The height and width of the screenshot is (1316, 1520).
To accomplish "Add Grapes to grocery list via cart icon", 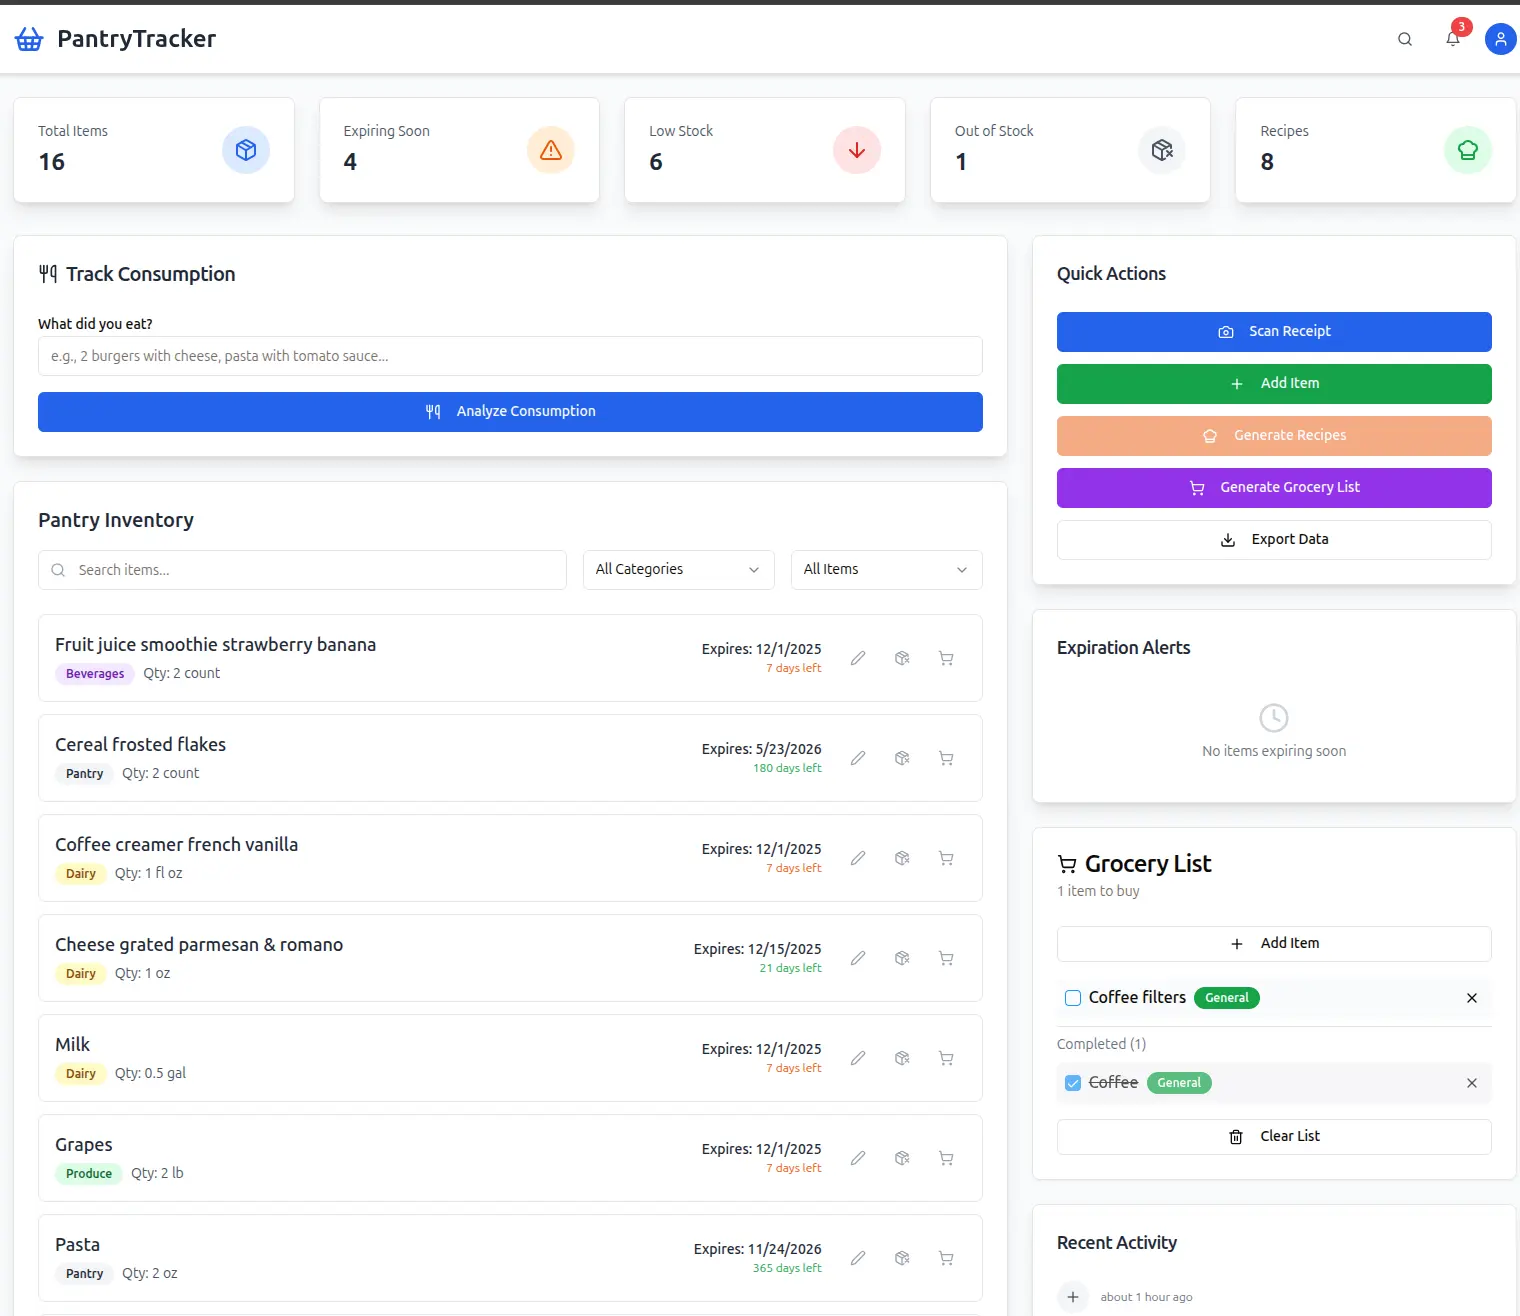I will point(946,1158).
